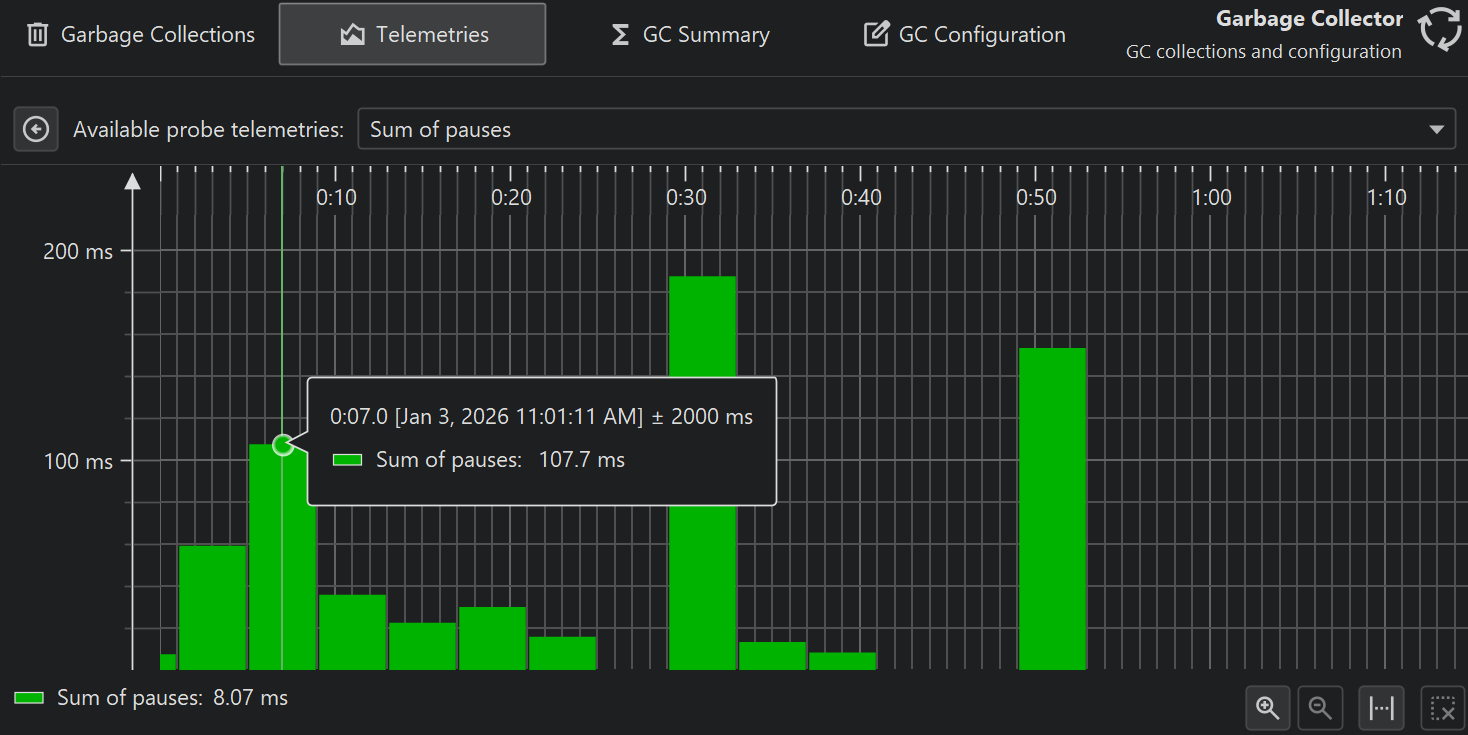Click the bar near the 0:50 mark

[x=1052, y=508]
